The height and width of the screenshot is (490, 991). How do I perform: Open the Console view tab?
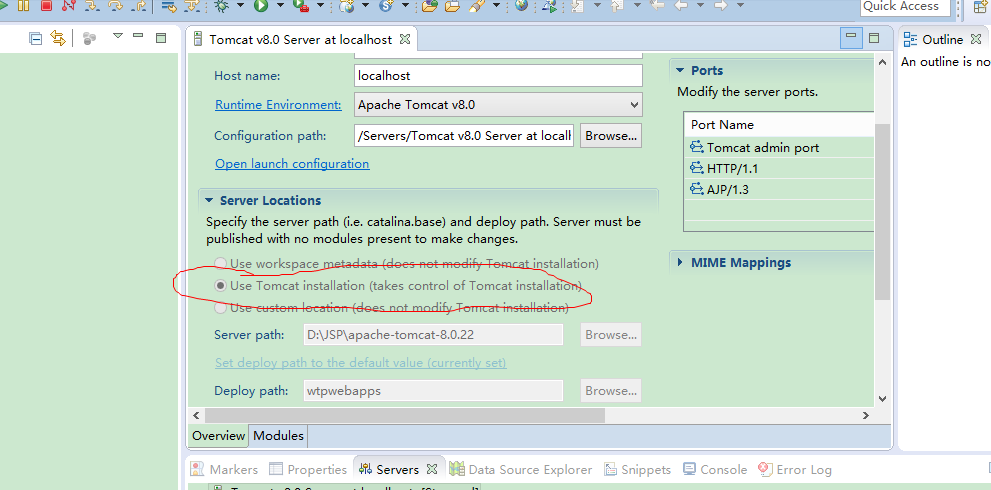(714, 469)
